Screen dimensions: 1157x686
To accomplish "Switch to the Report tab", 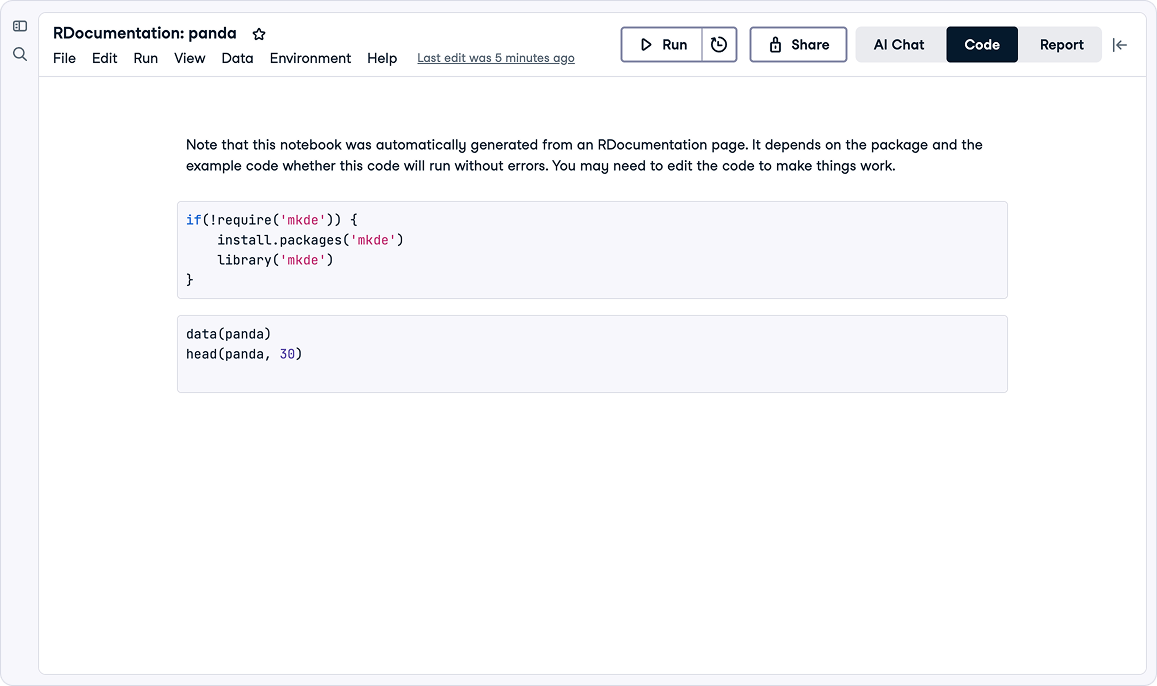I will 1061,45.
